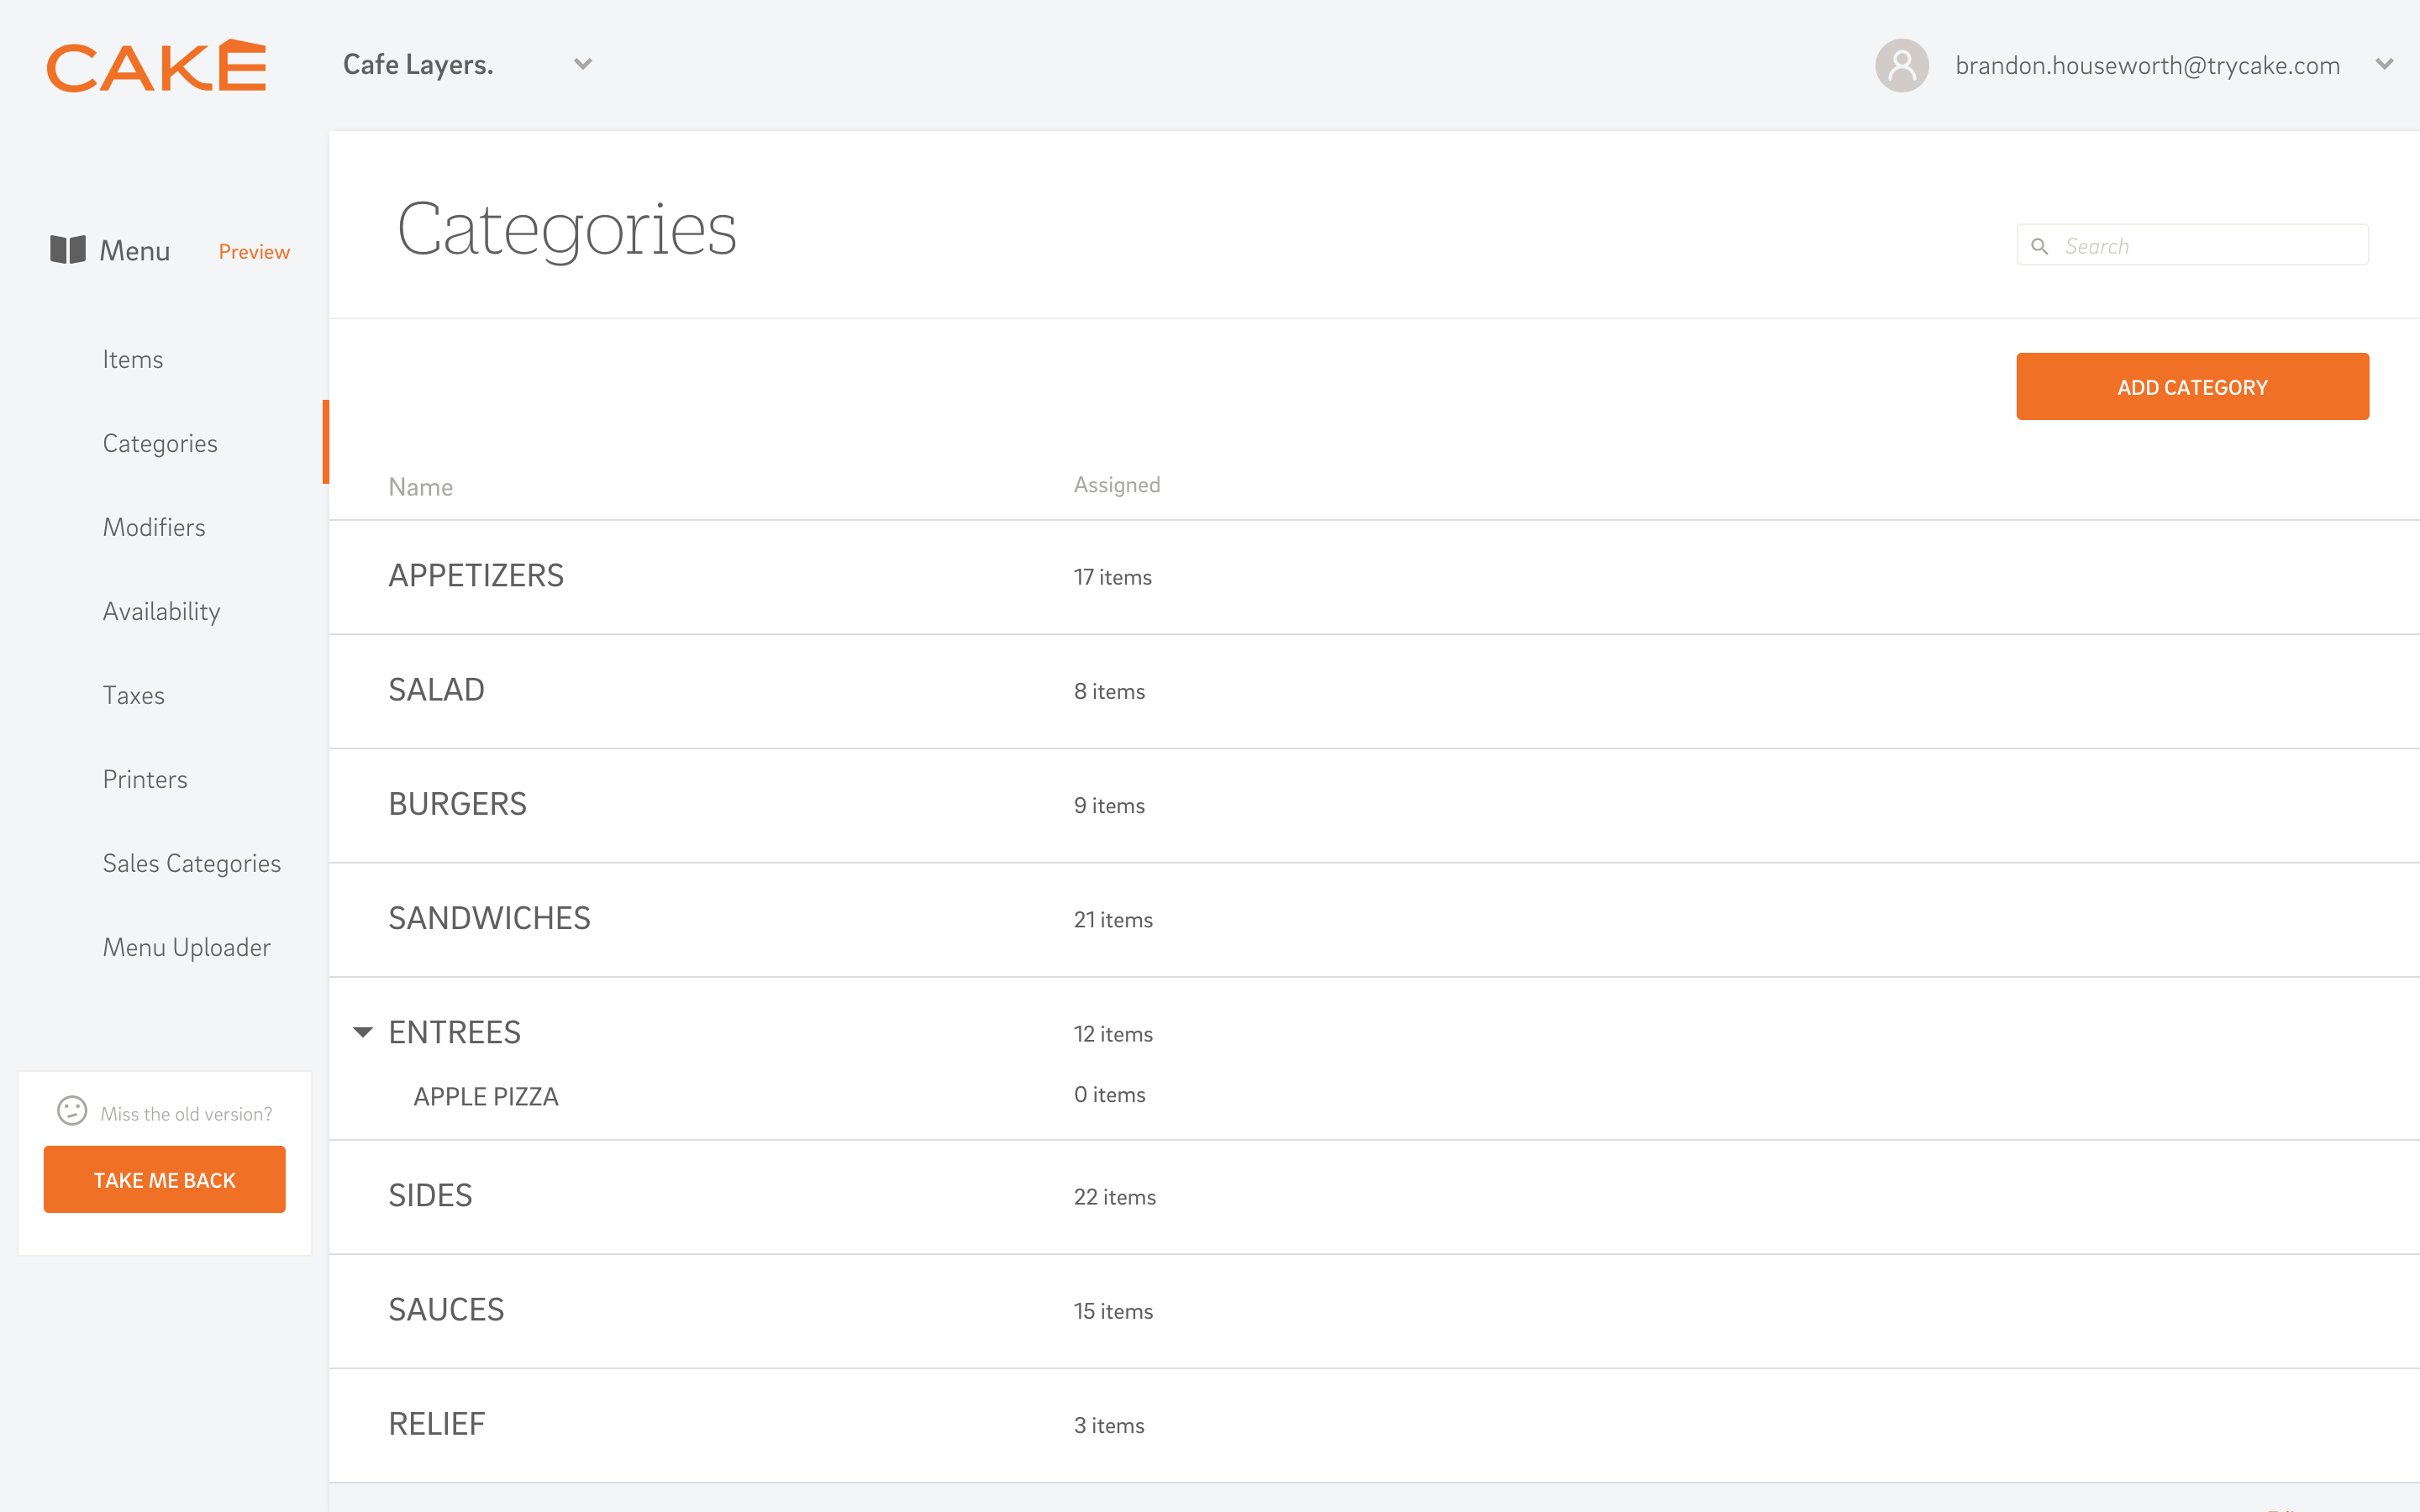Open the APPETIZERS category
Image resolution: width=2420 pixels, height=1512 pixels.
coord(476,576)
